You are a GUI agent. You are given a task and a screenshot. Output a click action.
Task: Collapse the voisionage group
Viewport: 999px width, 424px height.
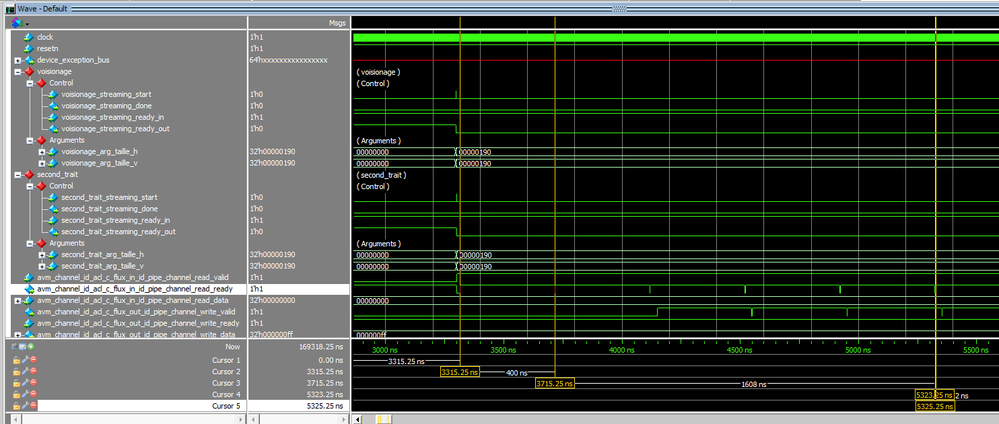(x=17, y=71)
